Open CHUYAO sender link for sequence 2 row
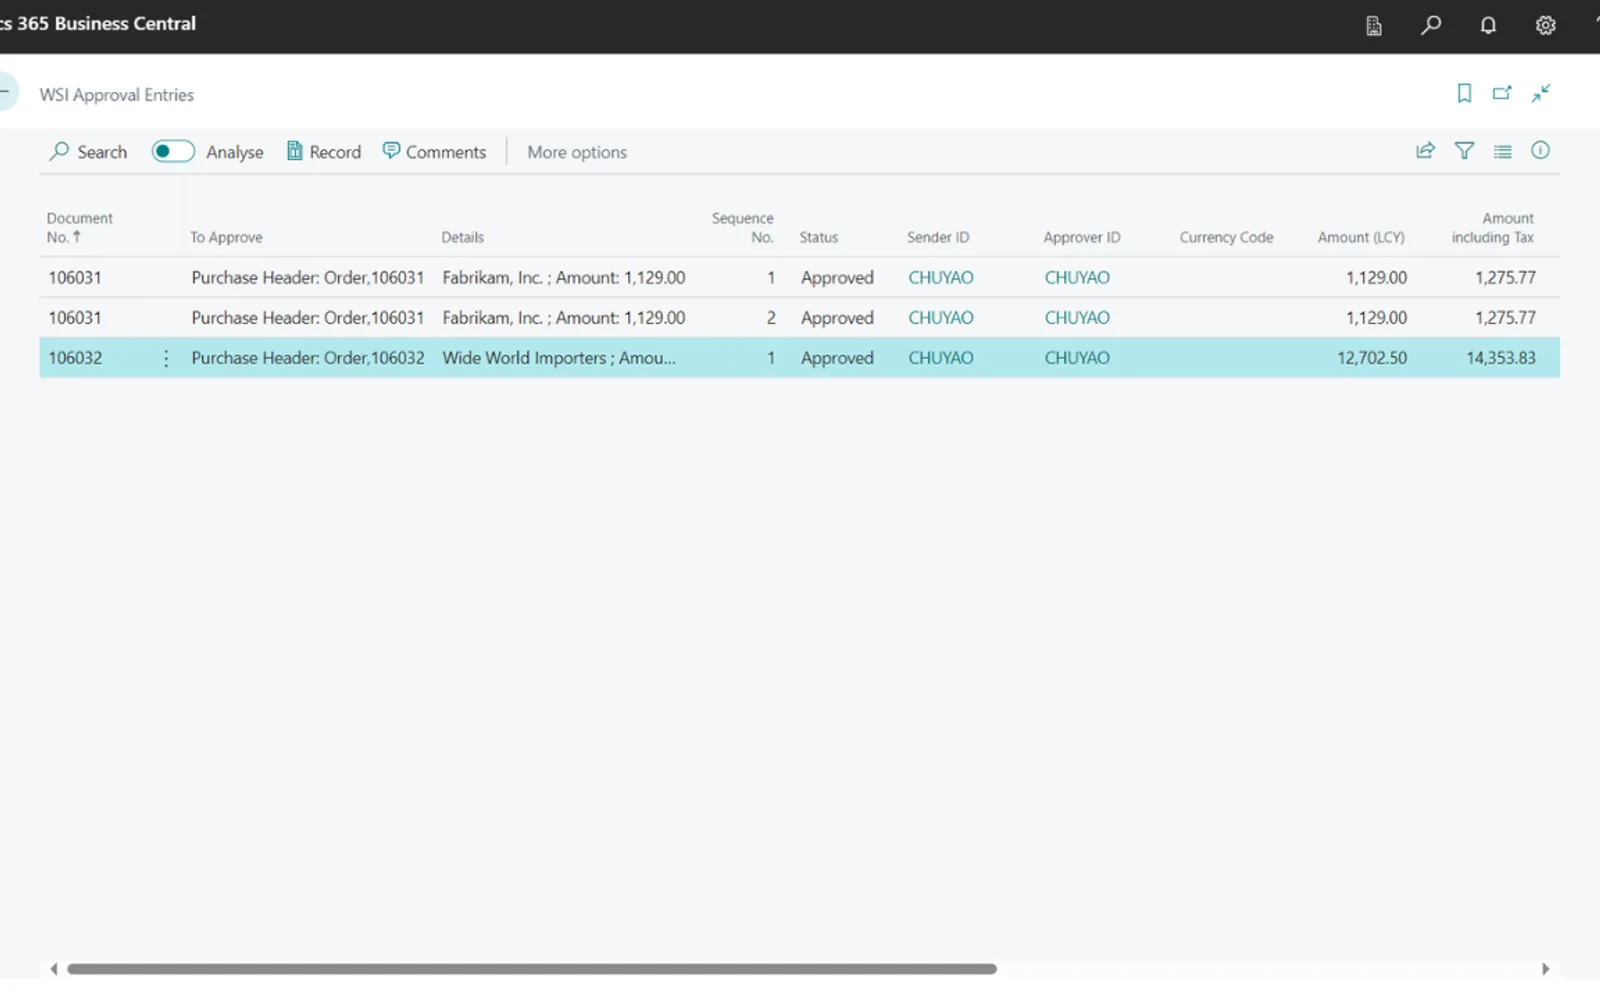1600x1000 pixels. click(941, 318)
